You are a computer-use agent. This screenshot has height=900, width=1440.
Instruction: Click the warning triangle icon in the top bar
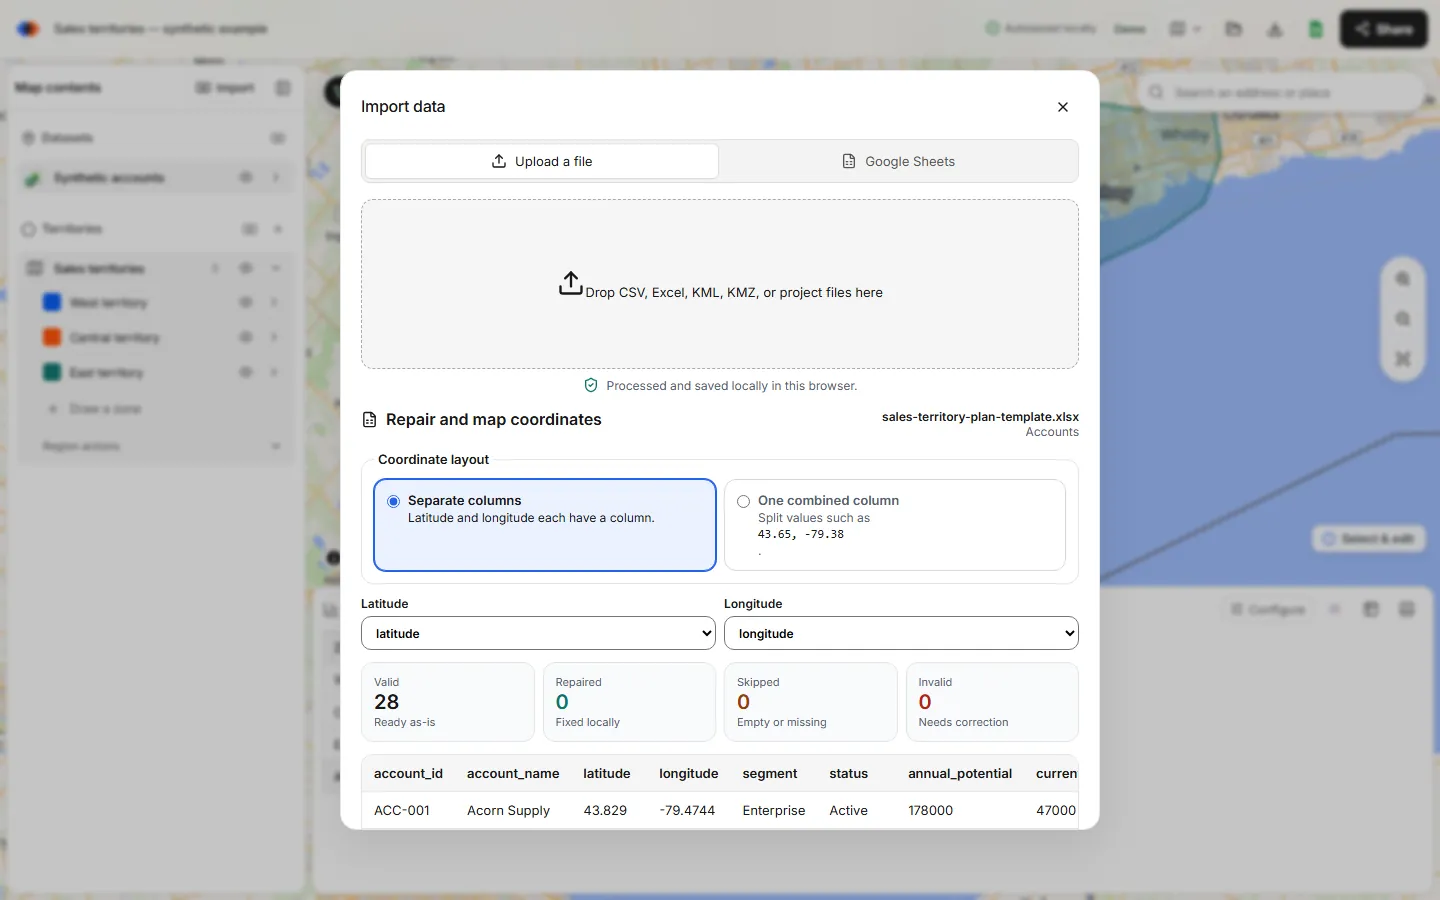pos(1275,29)
